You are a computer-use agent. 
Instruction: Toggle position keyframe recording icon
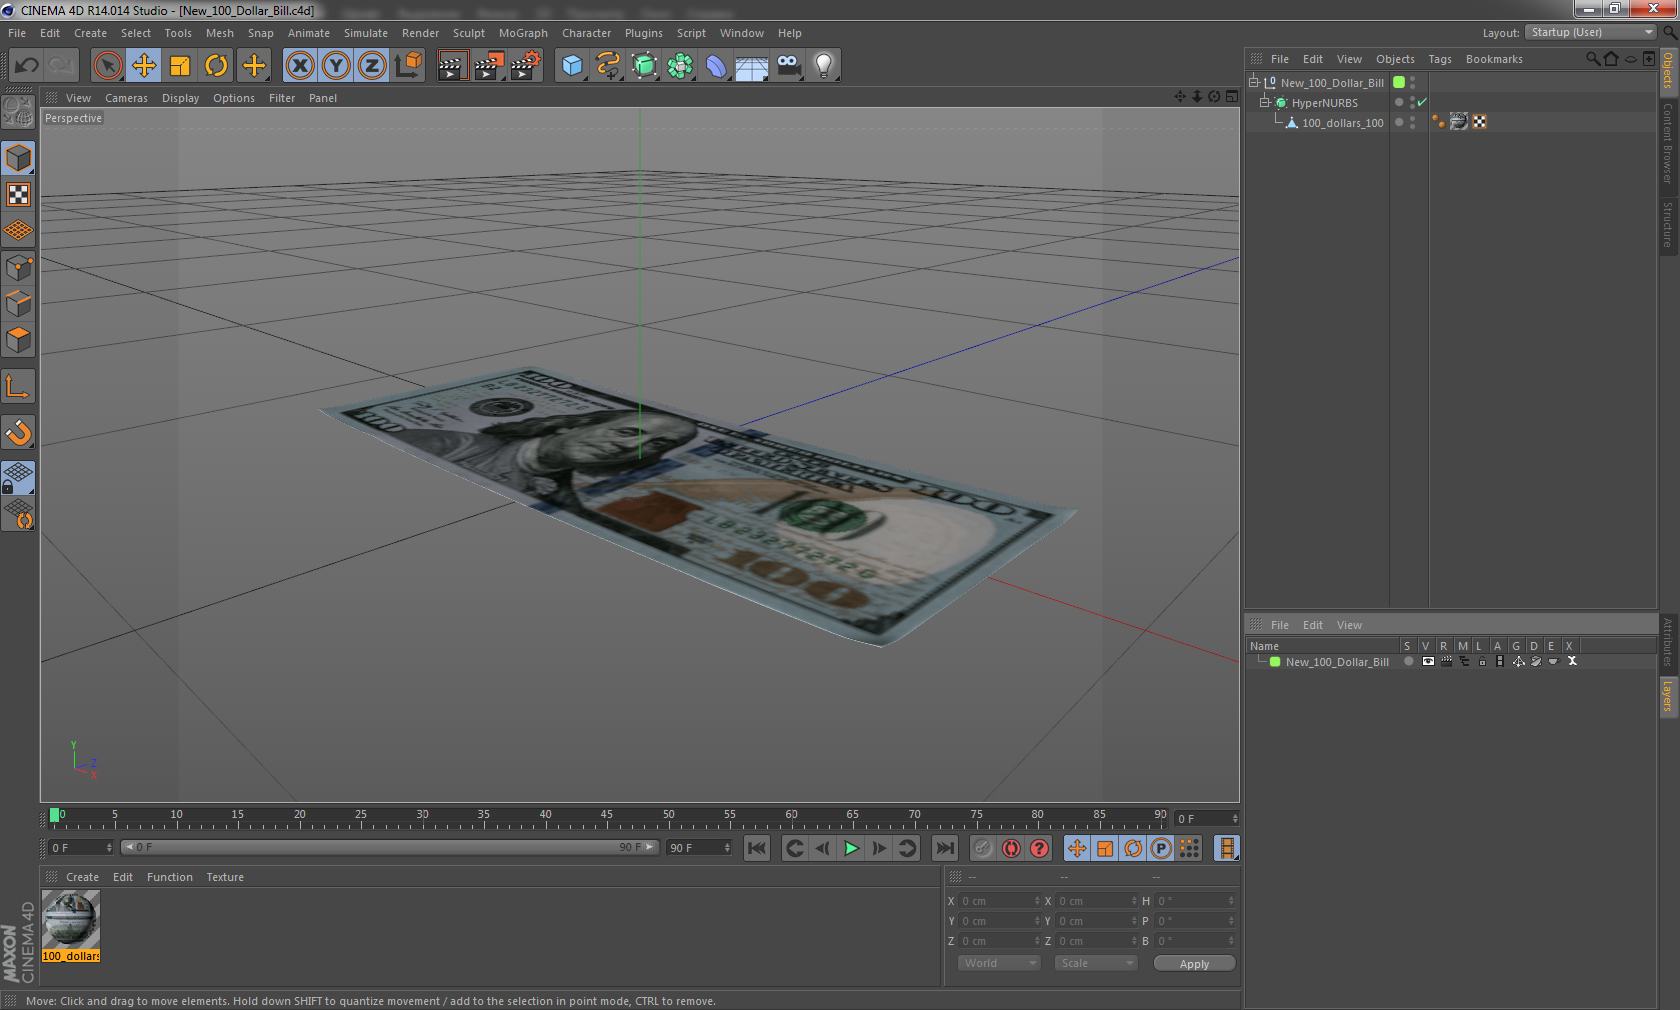[x=1077, y=848]
